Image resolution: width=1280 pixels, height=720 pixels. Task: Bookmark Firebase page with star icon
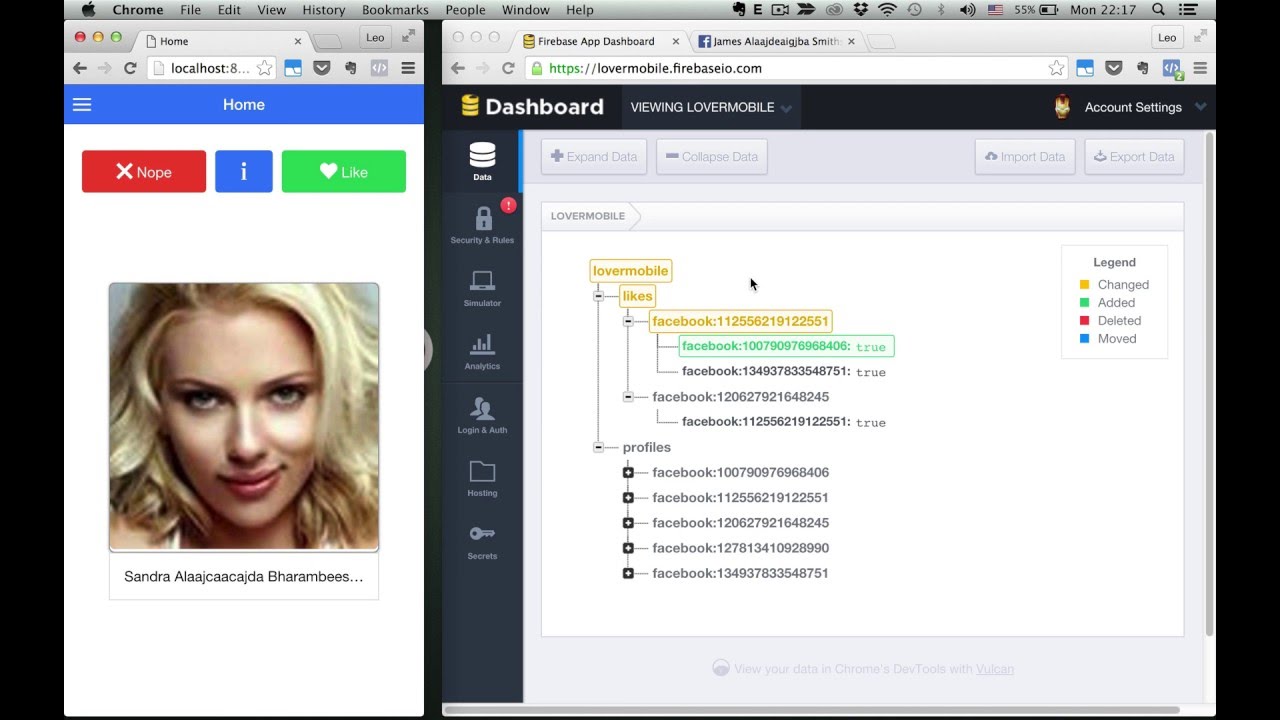coord(1056,68)
